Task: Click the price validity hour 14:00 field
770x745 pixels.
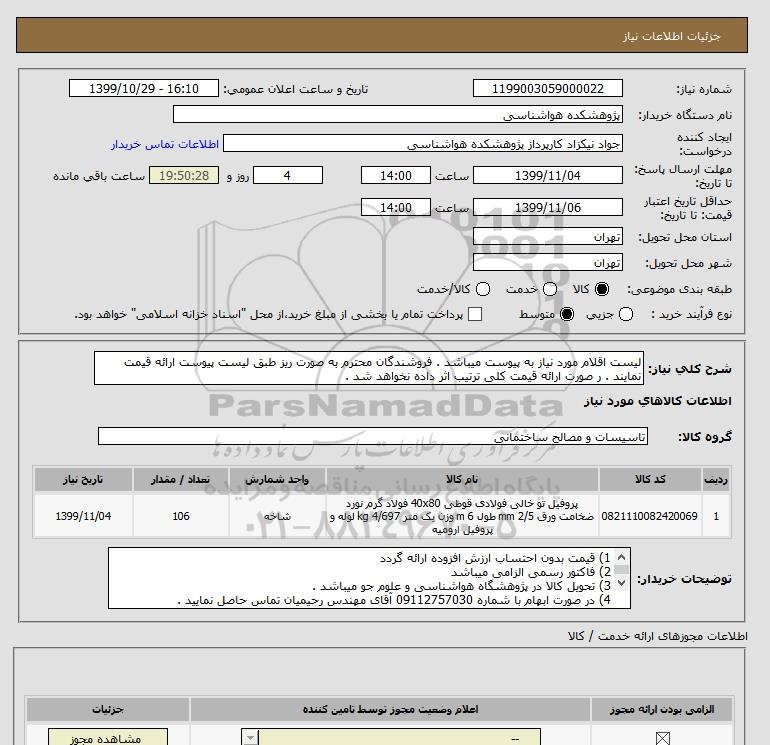Action: 396,207
